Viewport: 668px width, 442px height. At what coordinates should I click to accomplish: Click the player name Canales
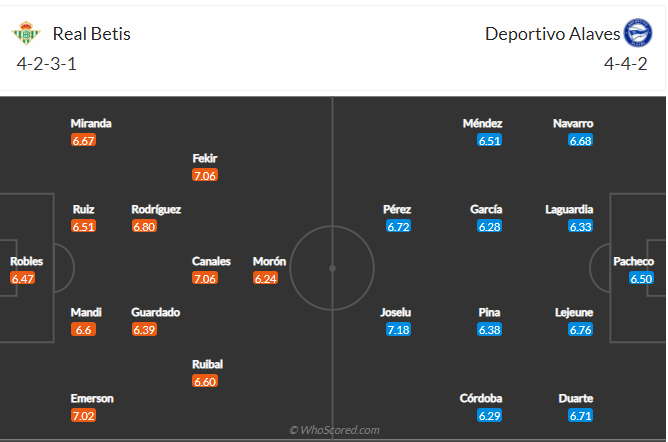coord(211,261)
